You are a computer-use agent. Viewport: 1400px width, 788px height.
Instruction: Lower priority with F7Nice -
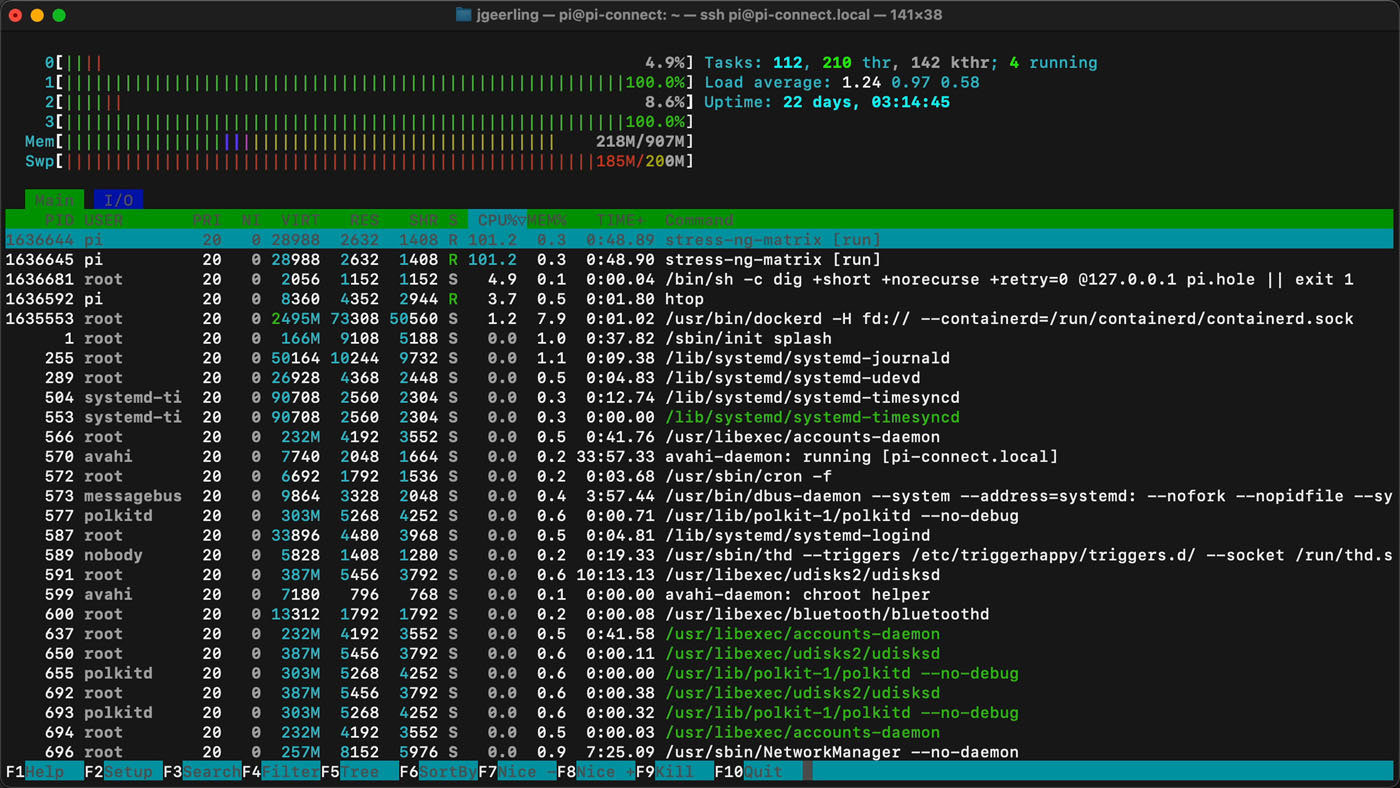tap(516, 771)
